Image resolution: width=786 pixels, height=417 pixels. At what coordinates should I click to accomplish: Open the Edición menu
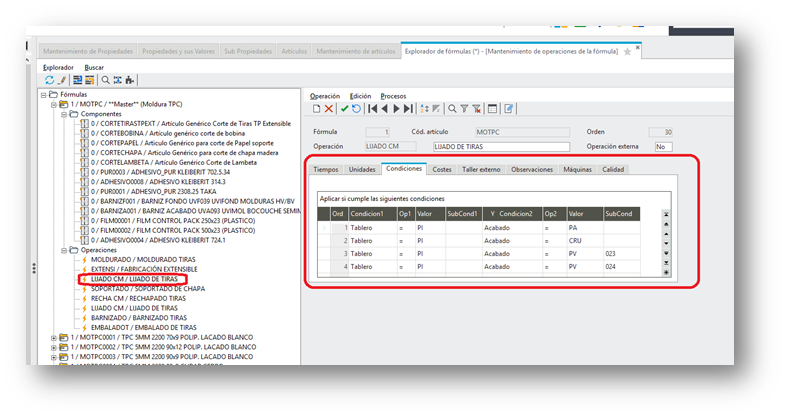point(360,96)
